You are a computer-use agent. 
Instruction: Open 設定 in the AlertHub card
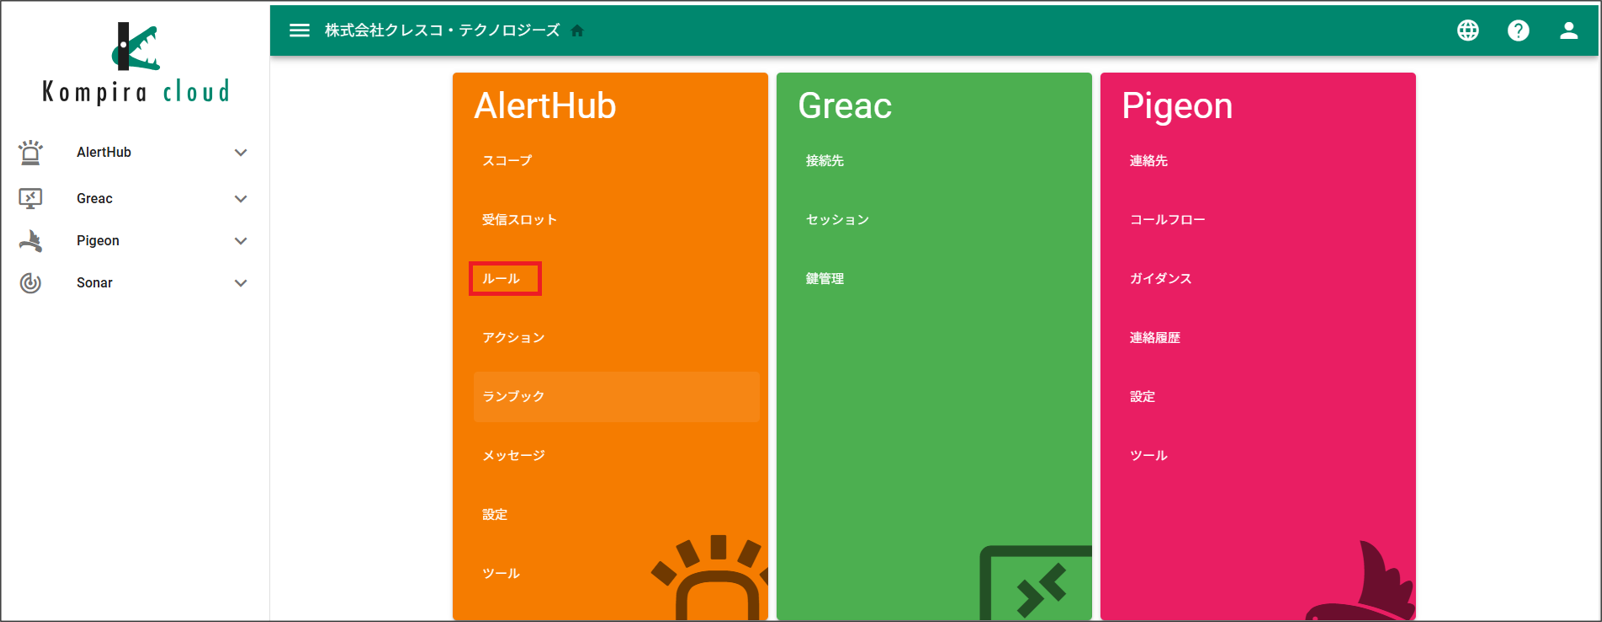click(x=495, y=515)
